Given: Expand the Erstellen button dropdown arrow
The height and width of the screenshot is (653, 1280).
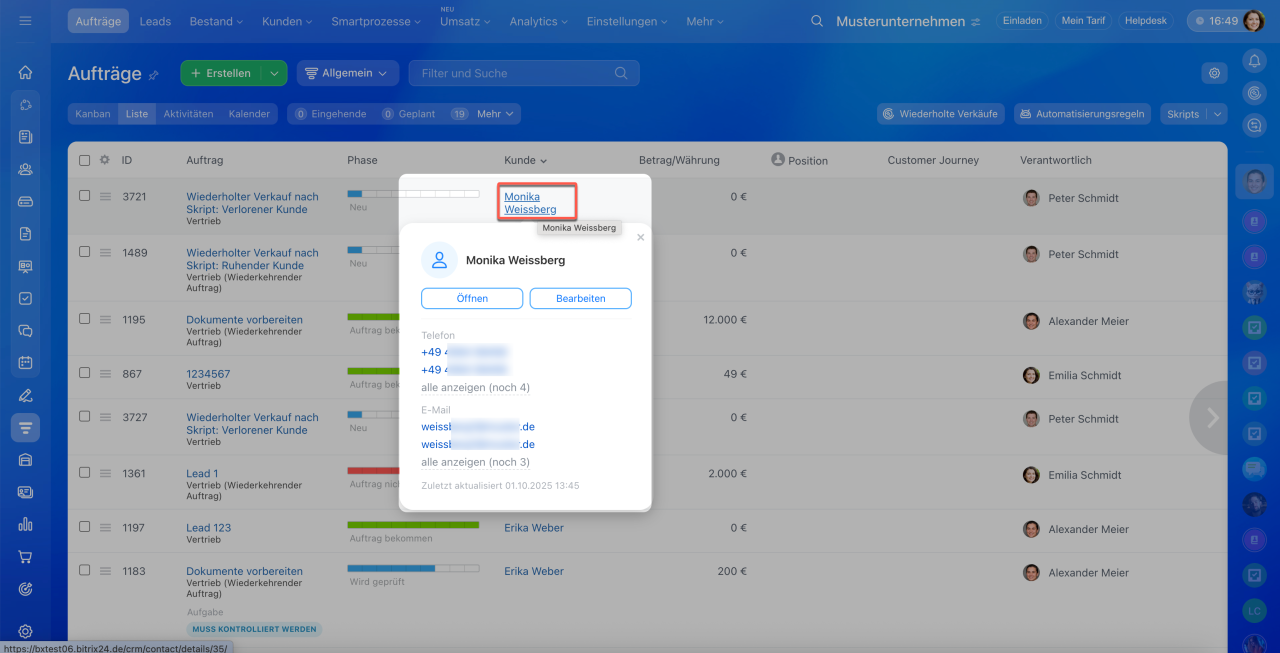Looking at the screenshot, I should tap(274, 73).
